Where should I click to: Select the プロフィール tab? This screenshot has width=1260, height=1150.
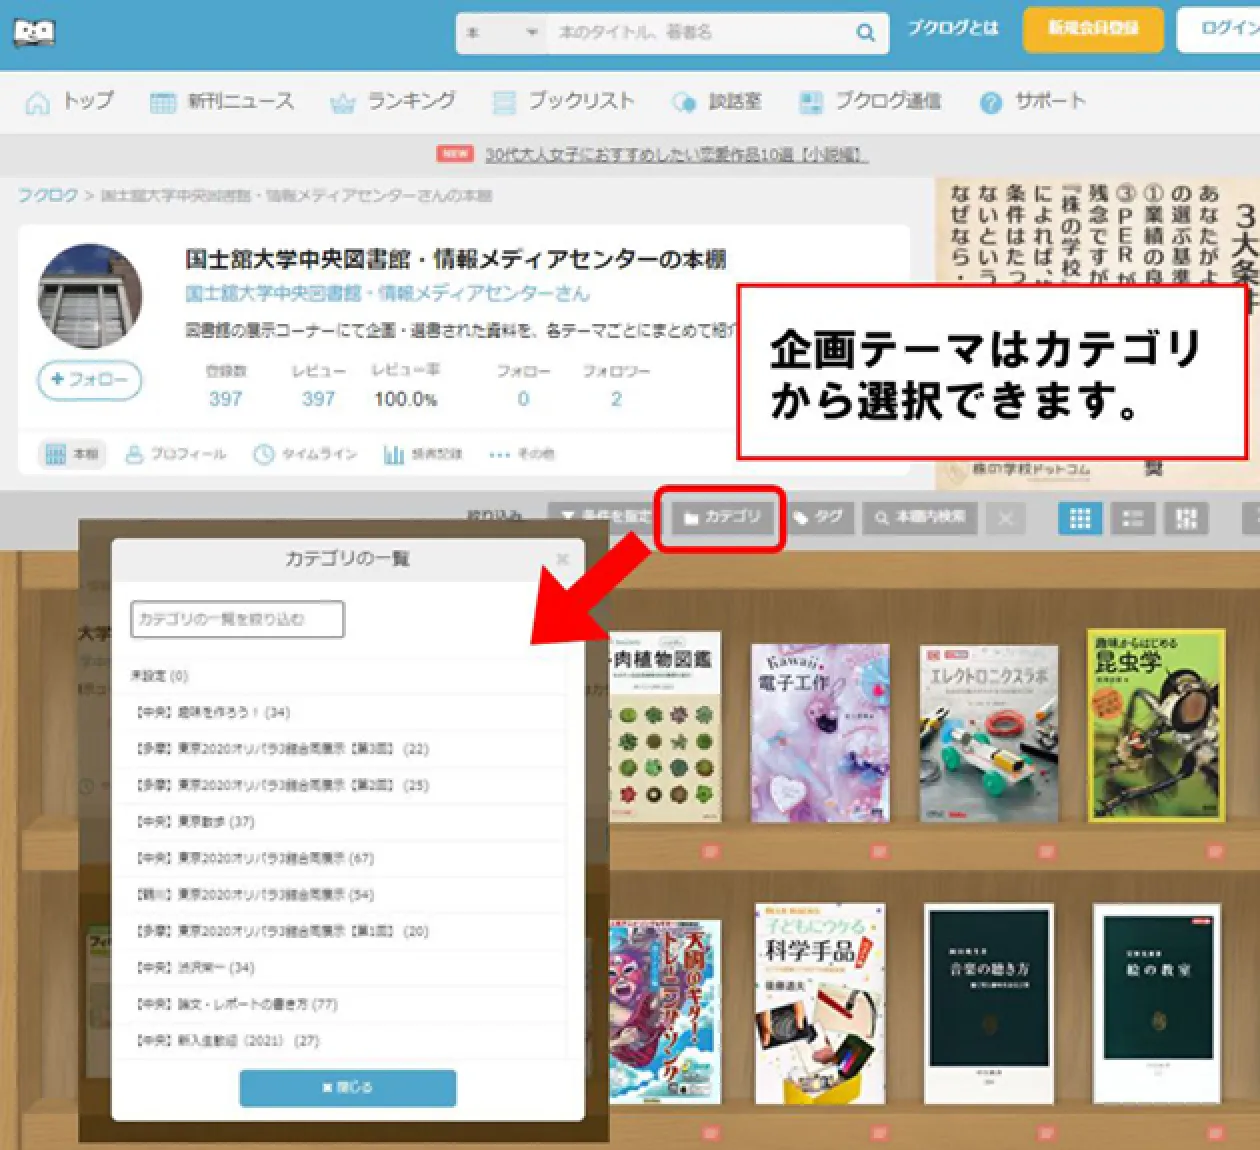[175, 454]
